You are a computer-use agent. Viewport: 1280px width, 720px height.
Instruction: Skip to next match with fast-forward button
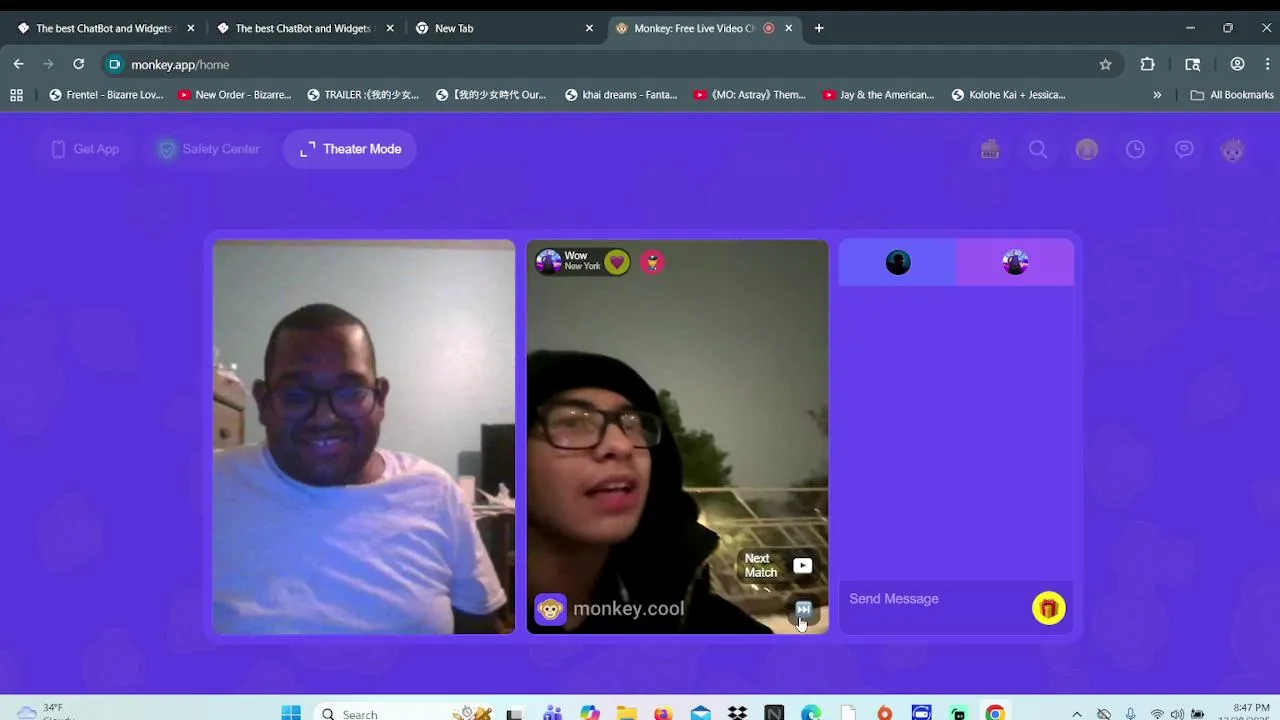pyautogui.click(x=803, y=609)
